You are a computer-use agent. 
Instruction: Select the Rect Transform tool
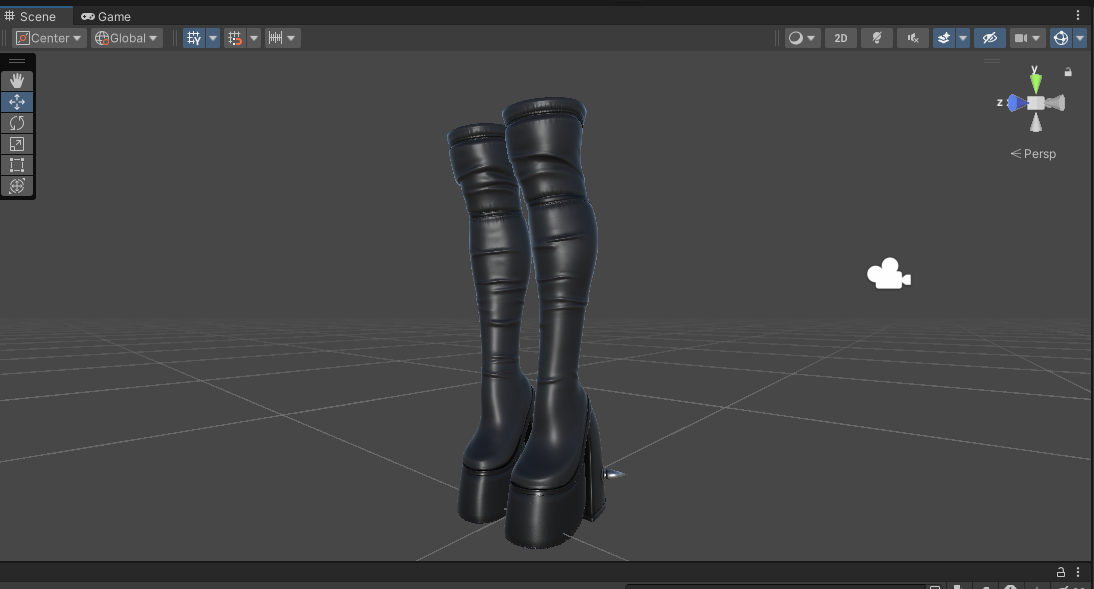click(x=17, y=165)
